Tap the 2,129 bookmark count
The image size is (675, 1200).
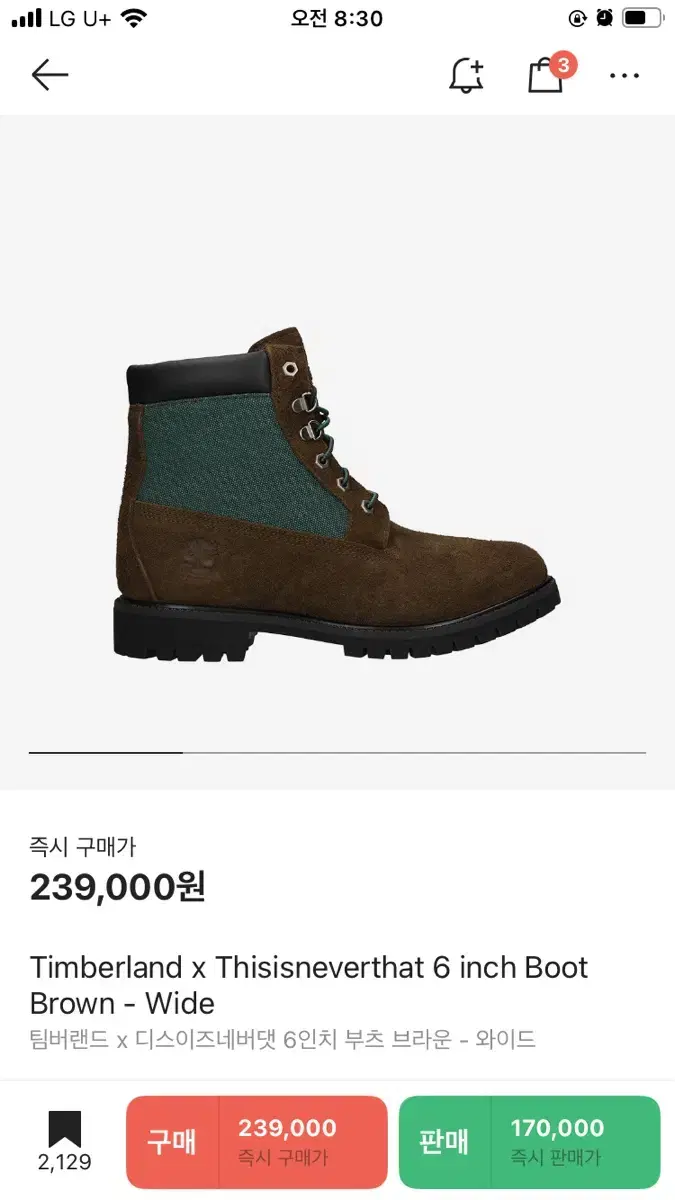coord(65,1162)
